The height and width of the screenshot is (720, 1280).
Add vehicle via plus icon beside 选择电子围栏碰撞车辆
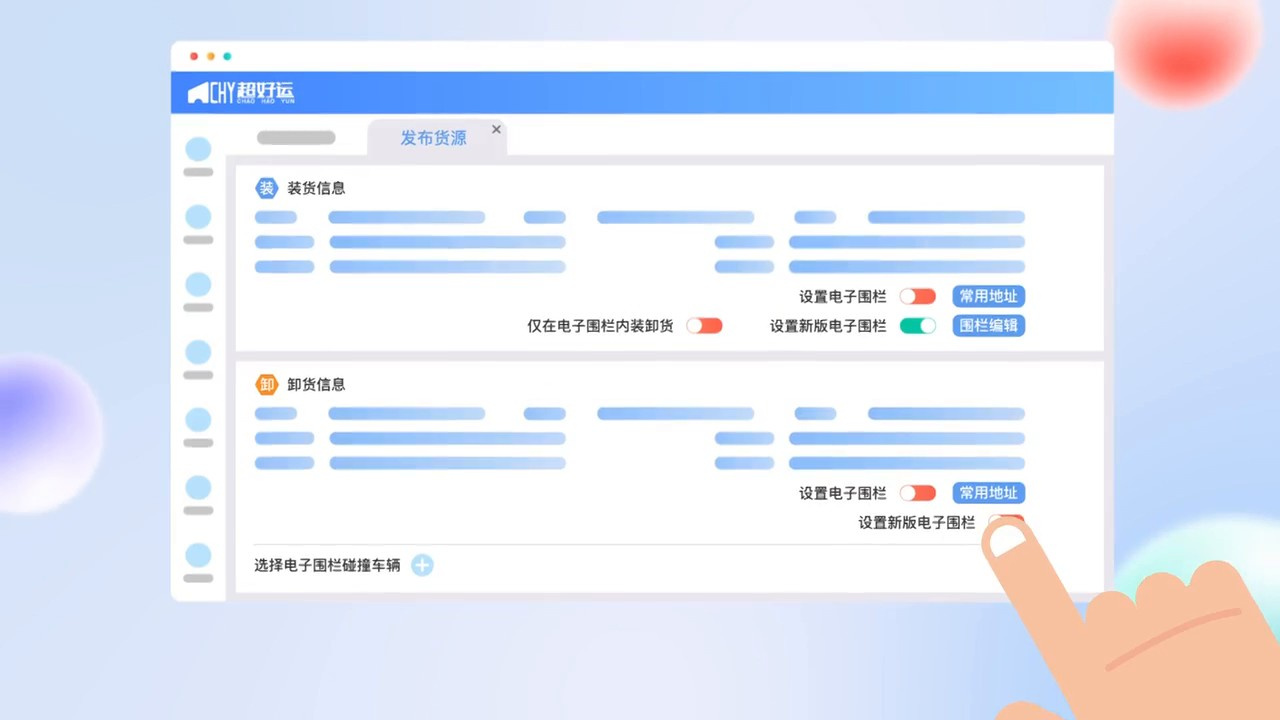[422, 565]
